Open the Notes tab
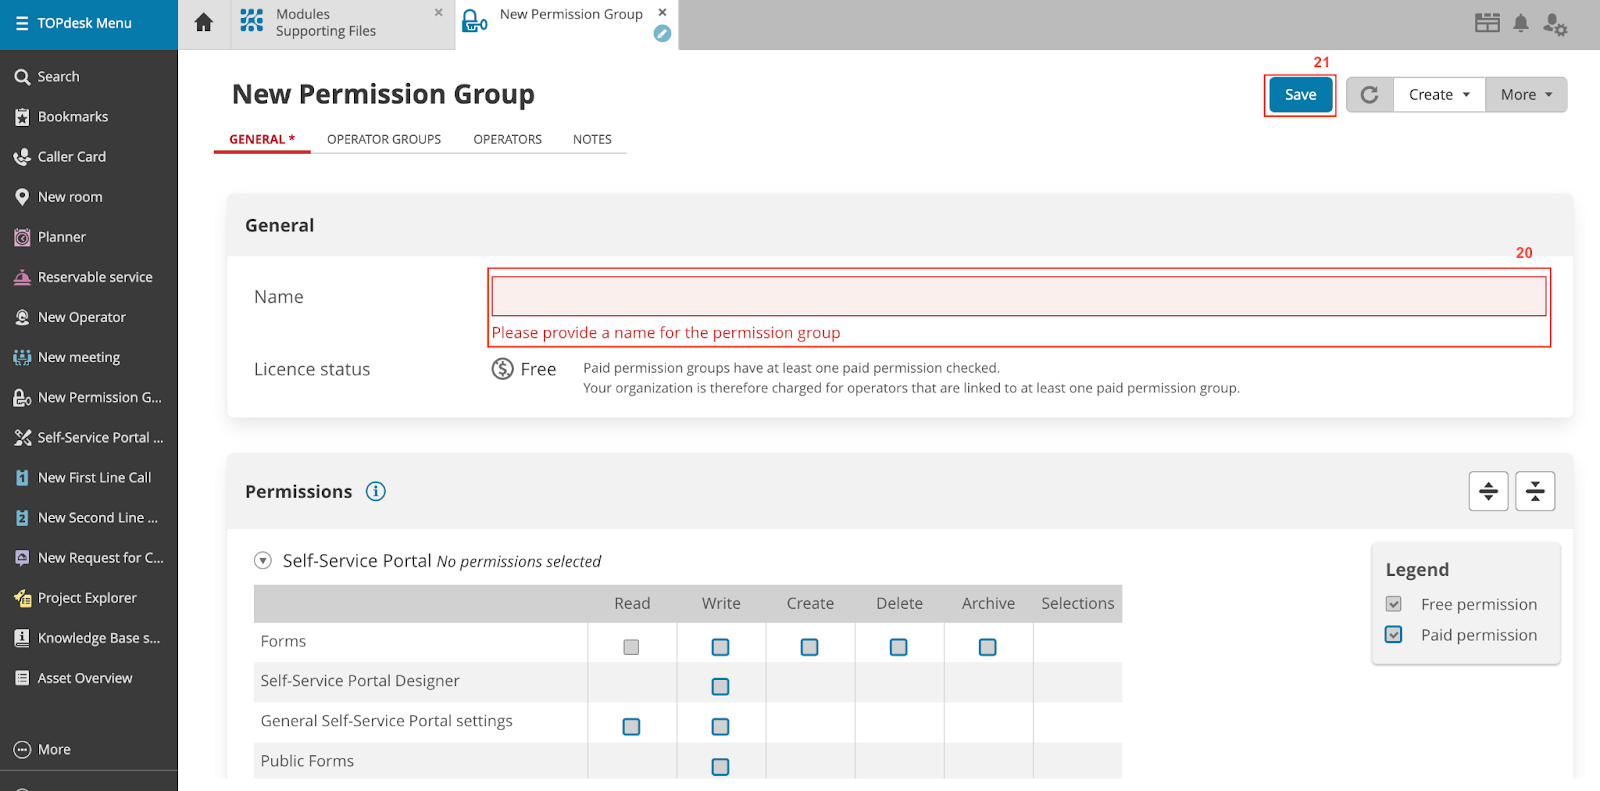This screenshot has width=1600, height=791. [592, 139]
